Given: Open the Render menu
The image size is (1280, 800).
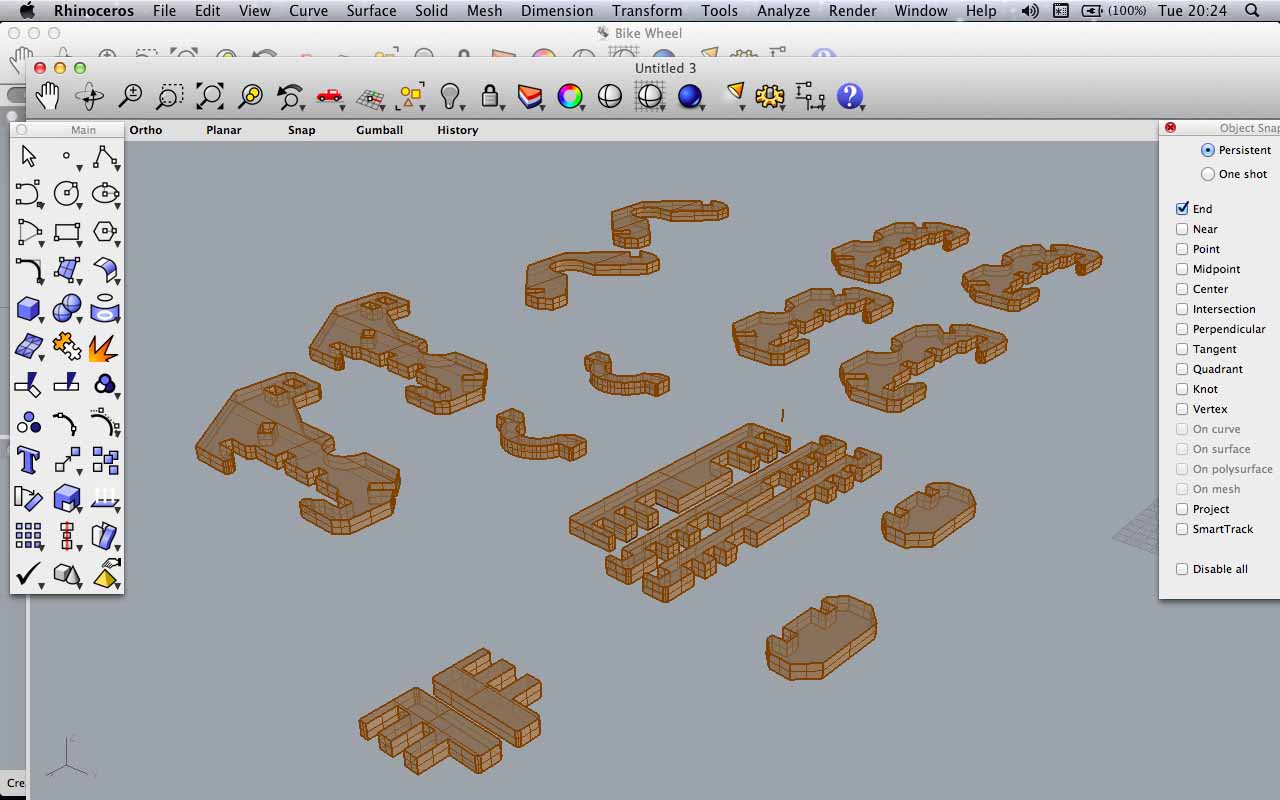Looking at the screenshot, I should pyautogui.click(x=852, y=11).
